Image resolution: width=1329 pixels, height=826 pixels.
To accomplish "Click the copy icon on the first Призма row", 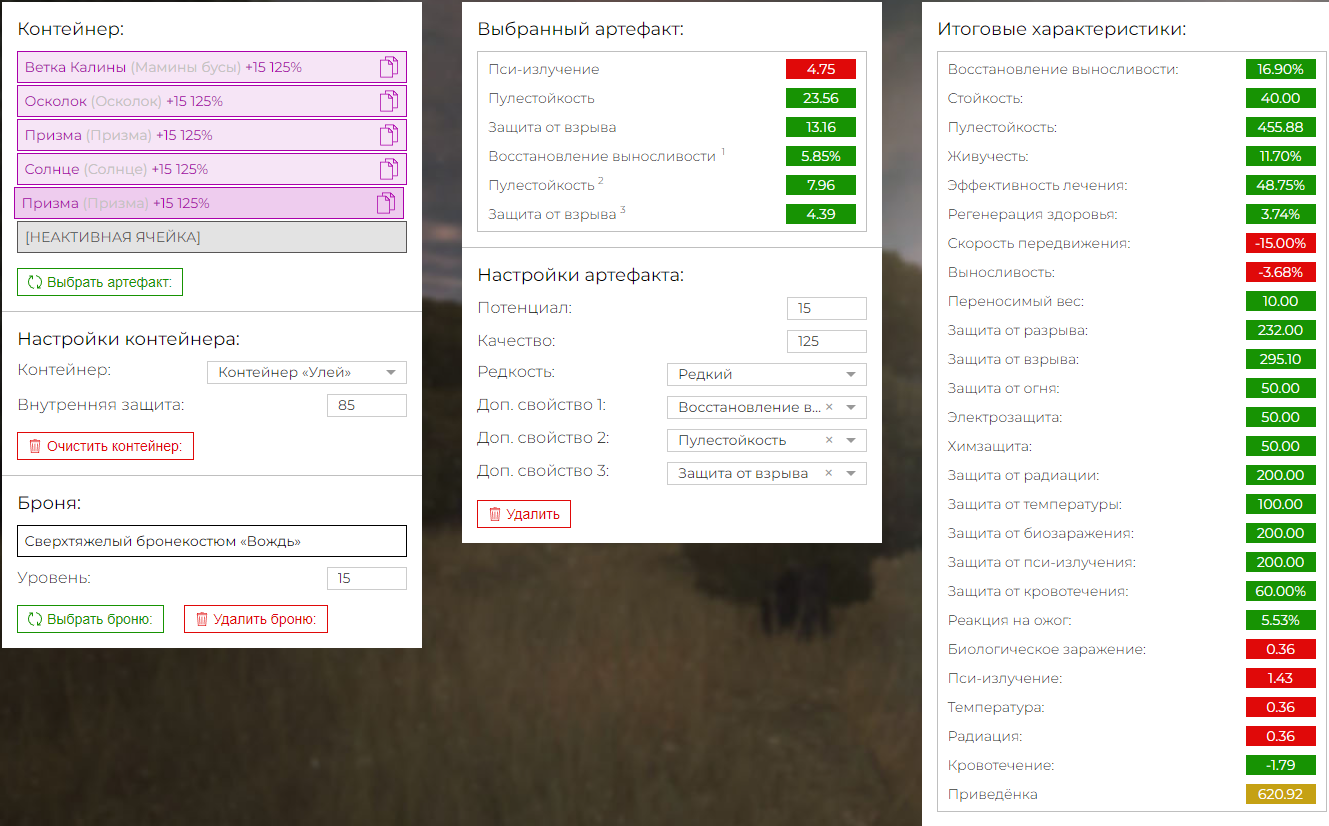I will pyautogui.click(x=389, y=135).
